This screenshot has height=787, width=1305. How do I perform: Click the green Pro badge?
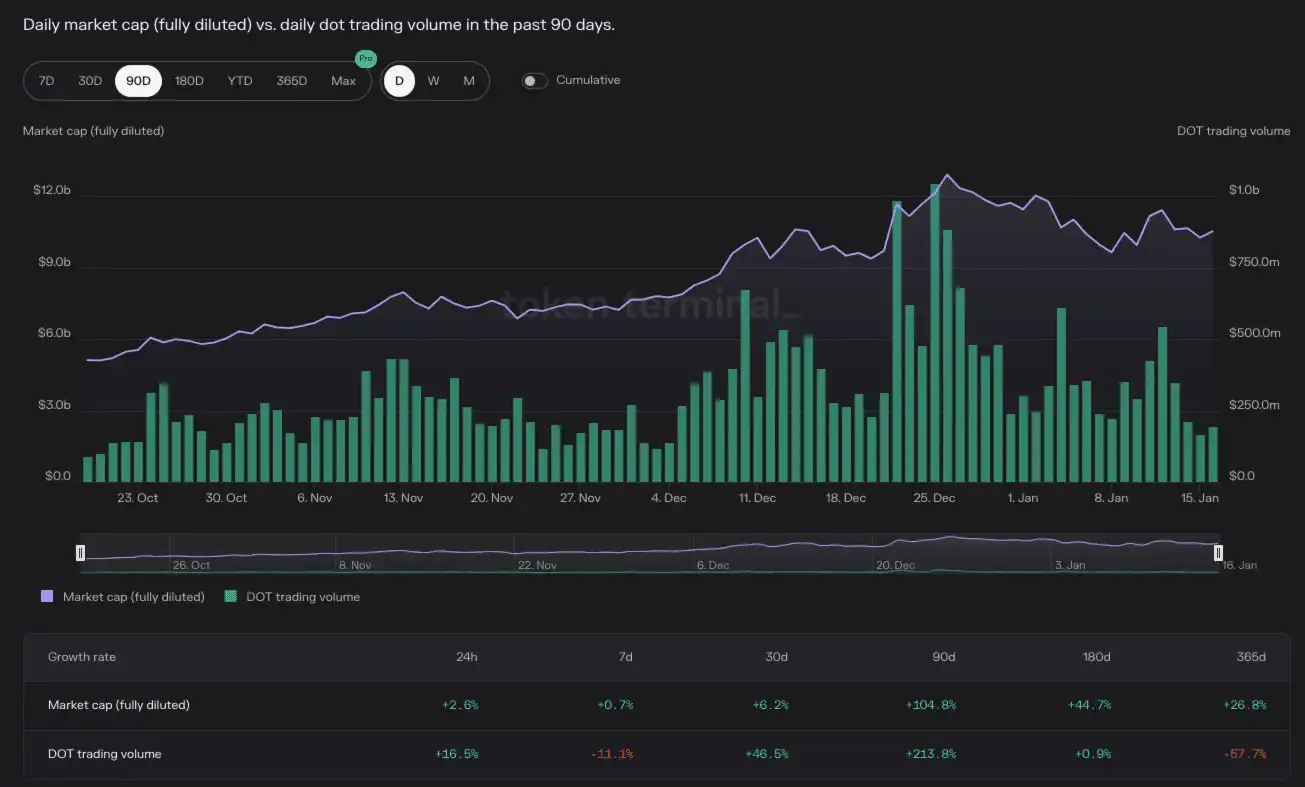tap(365, 59)
